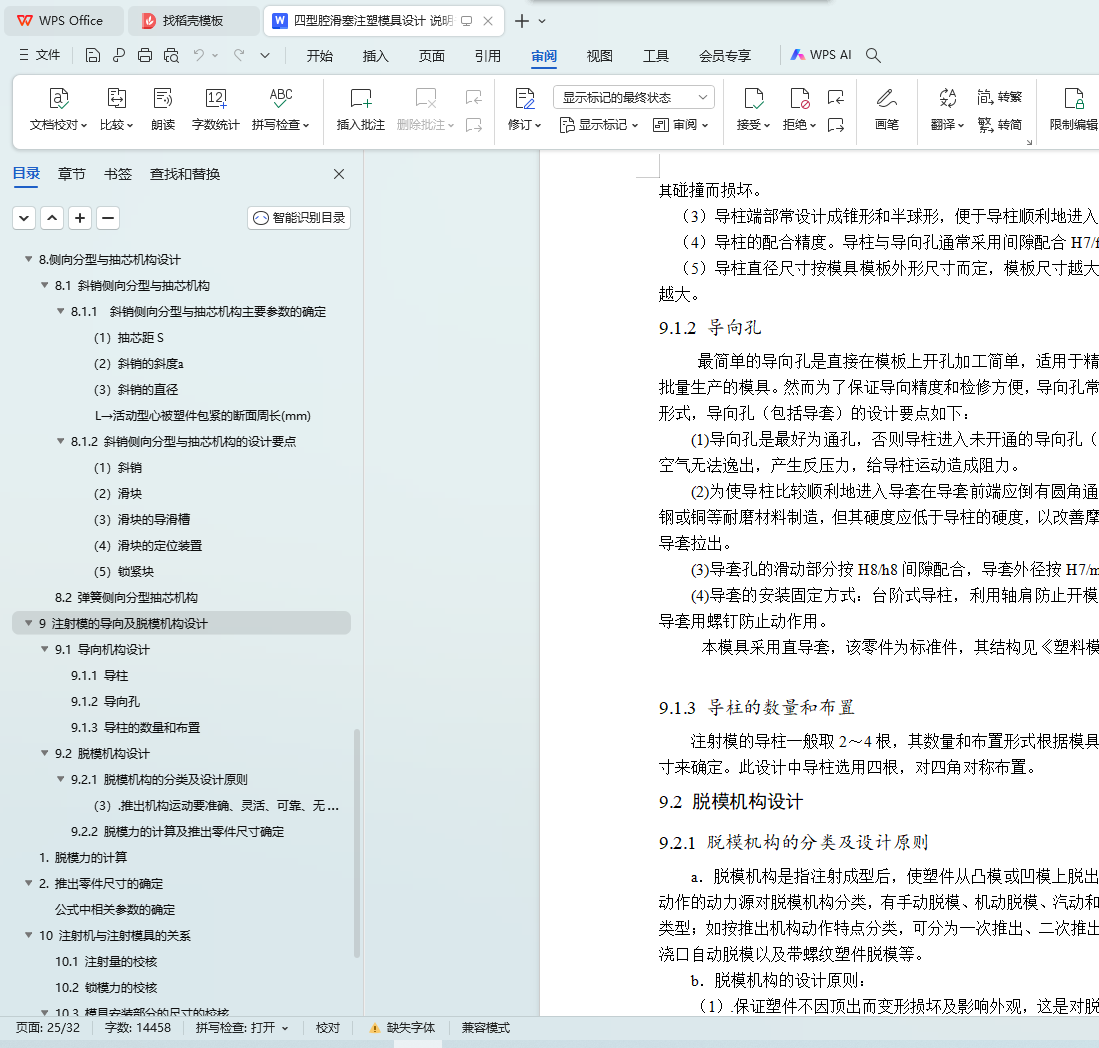
Task: Convert text with 转繁 traditional Chinese
Action: click(999, 97)
